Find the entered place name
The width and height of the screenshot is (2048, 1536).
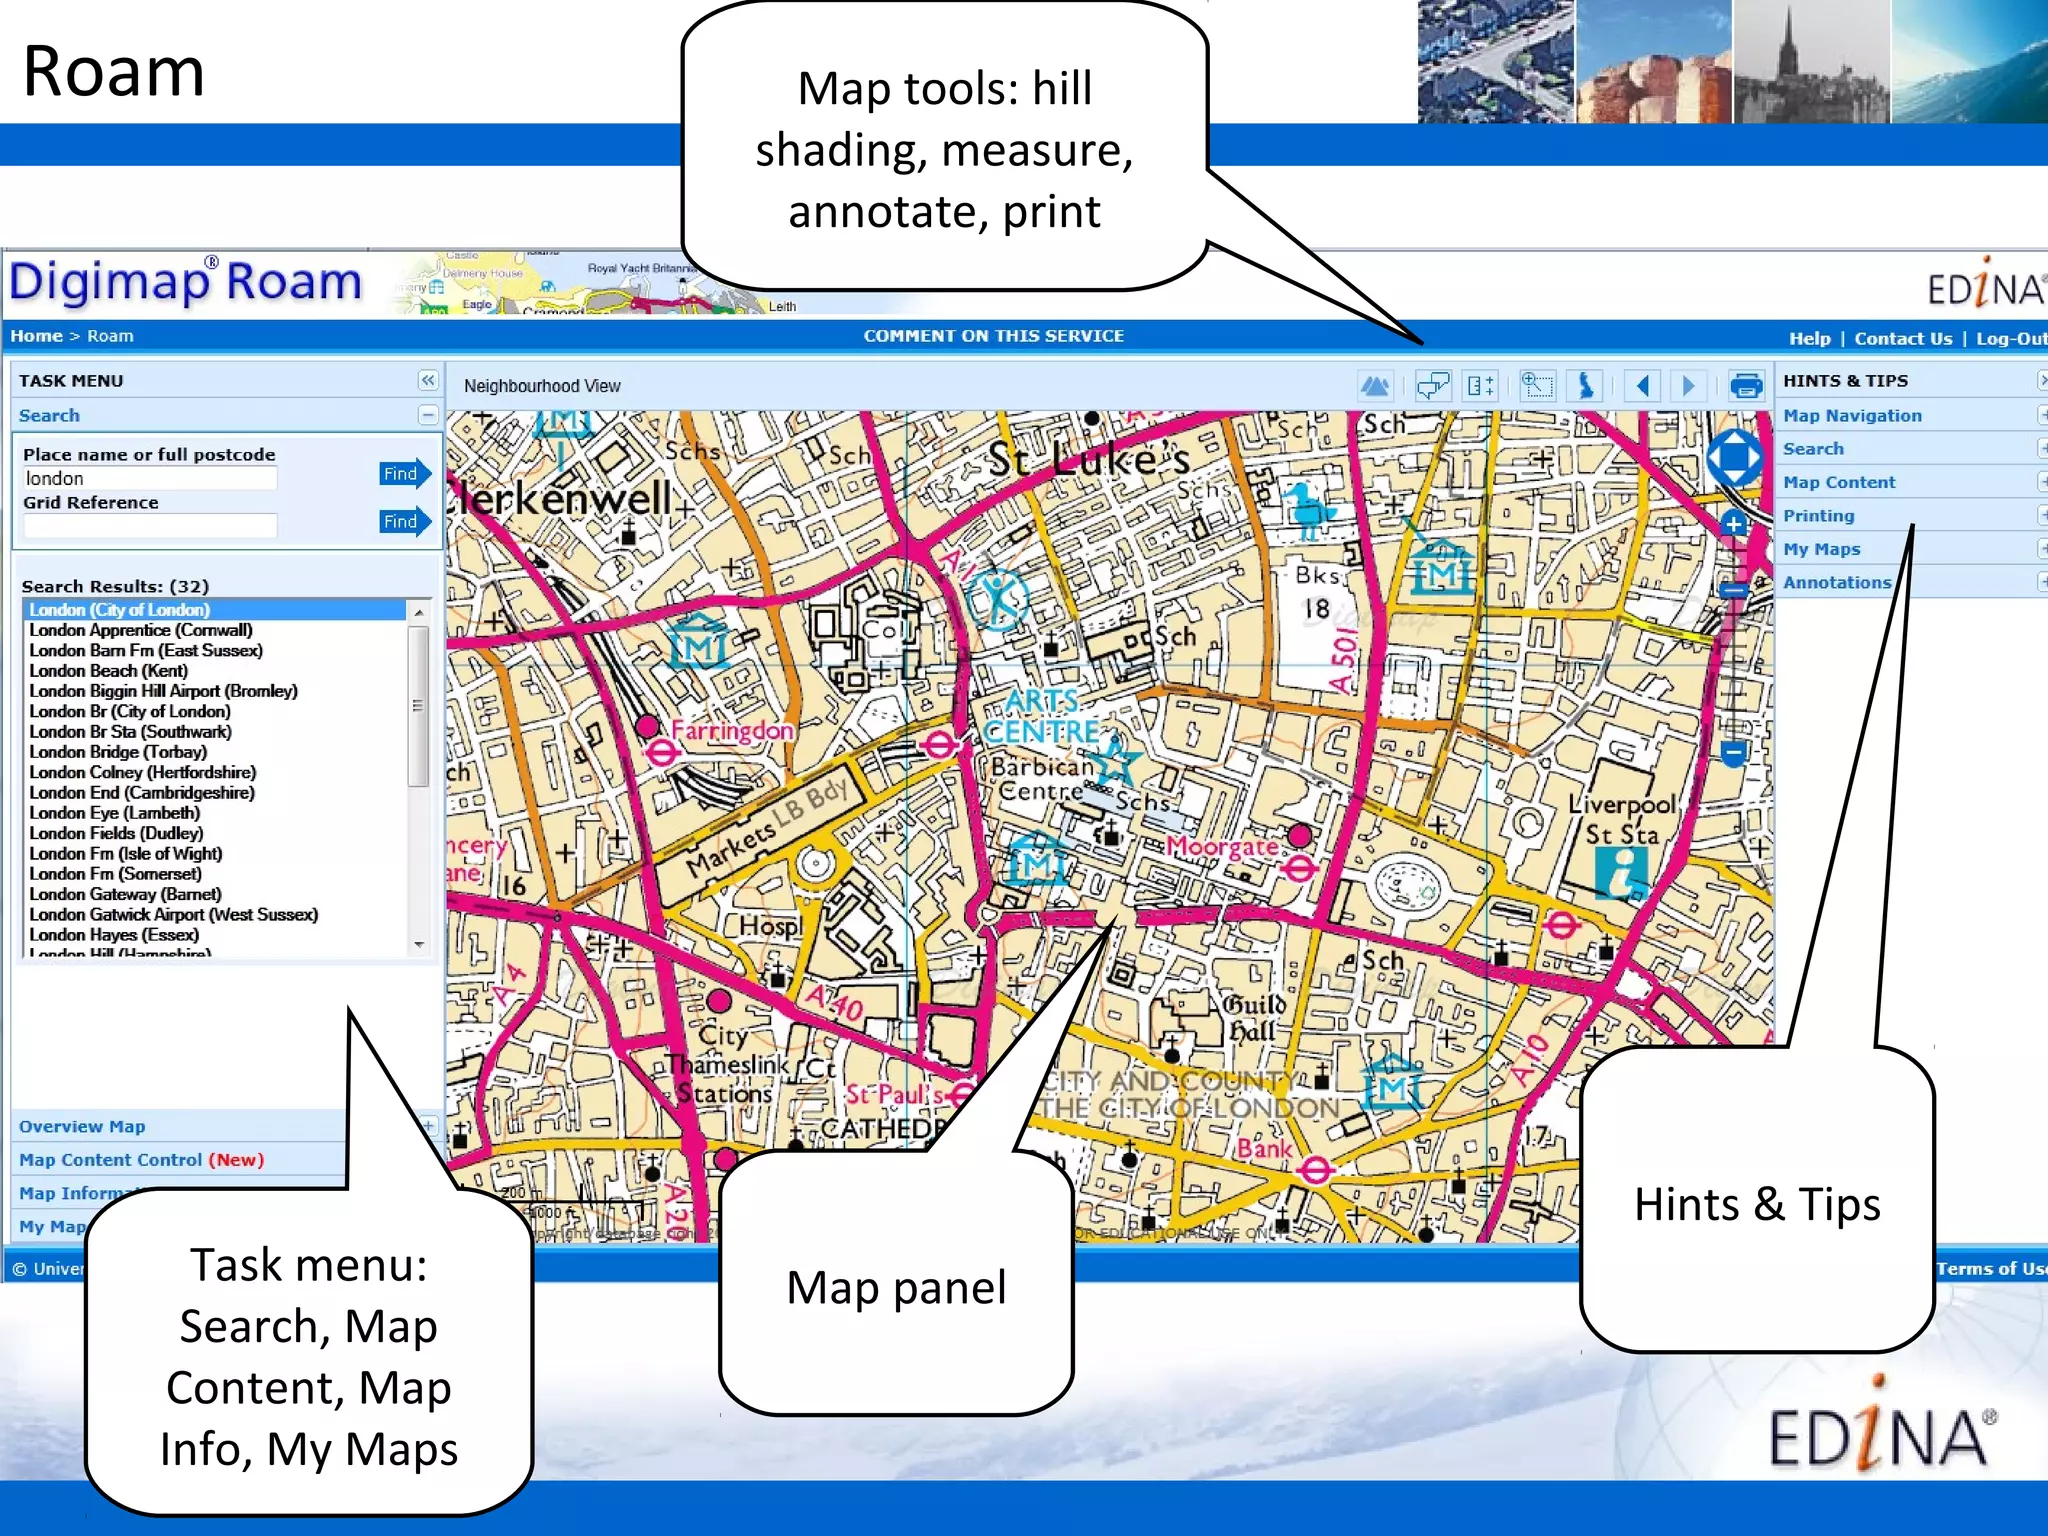(405, 474)
